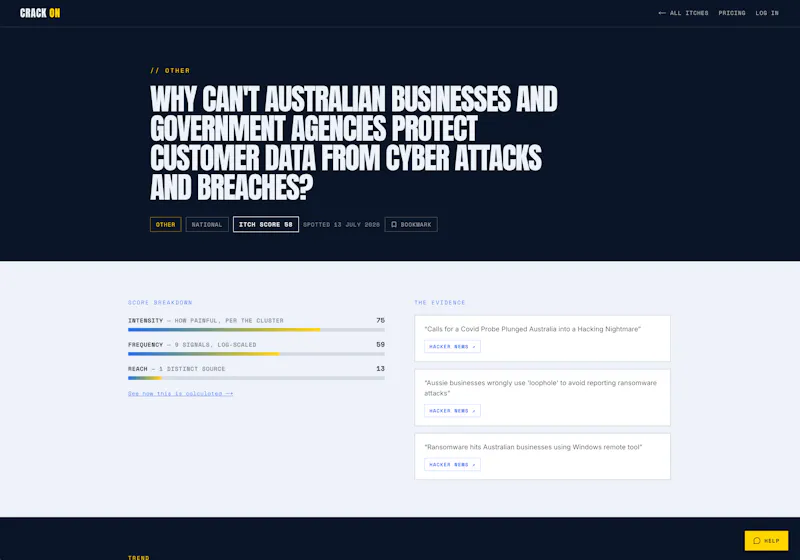The width and height of the screenshot is (800, 560).
Task: Select the 'Aussie businesses wrongly use loophole' quote
Action: tap(540, 388)
